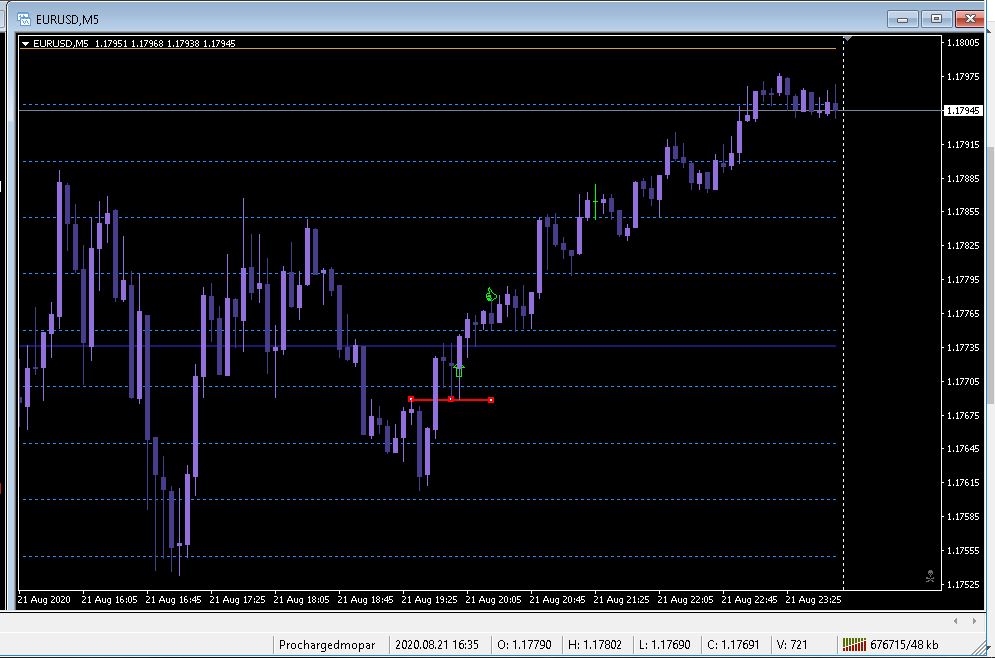Viewport: 995px width, 658px height.
Task: Select the green up-arrow buy marker
Action: coord(459,370)
